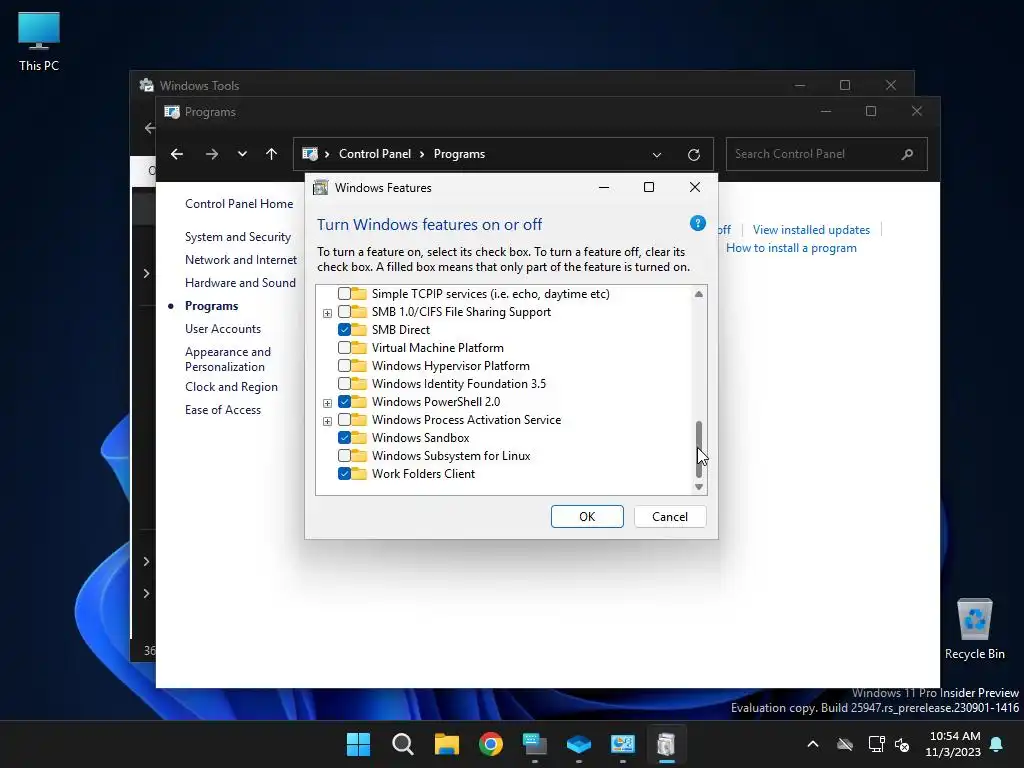Open How to install a program link

pos(791,248)
